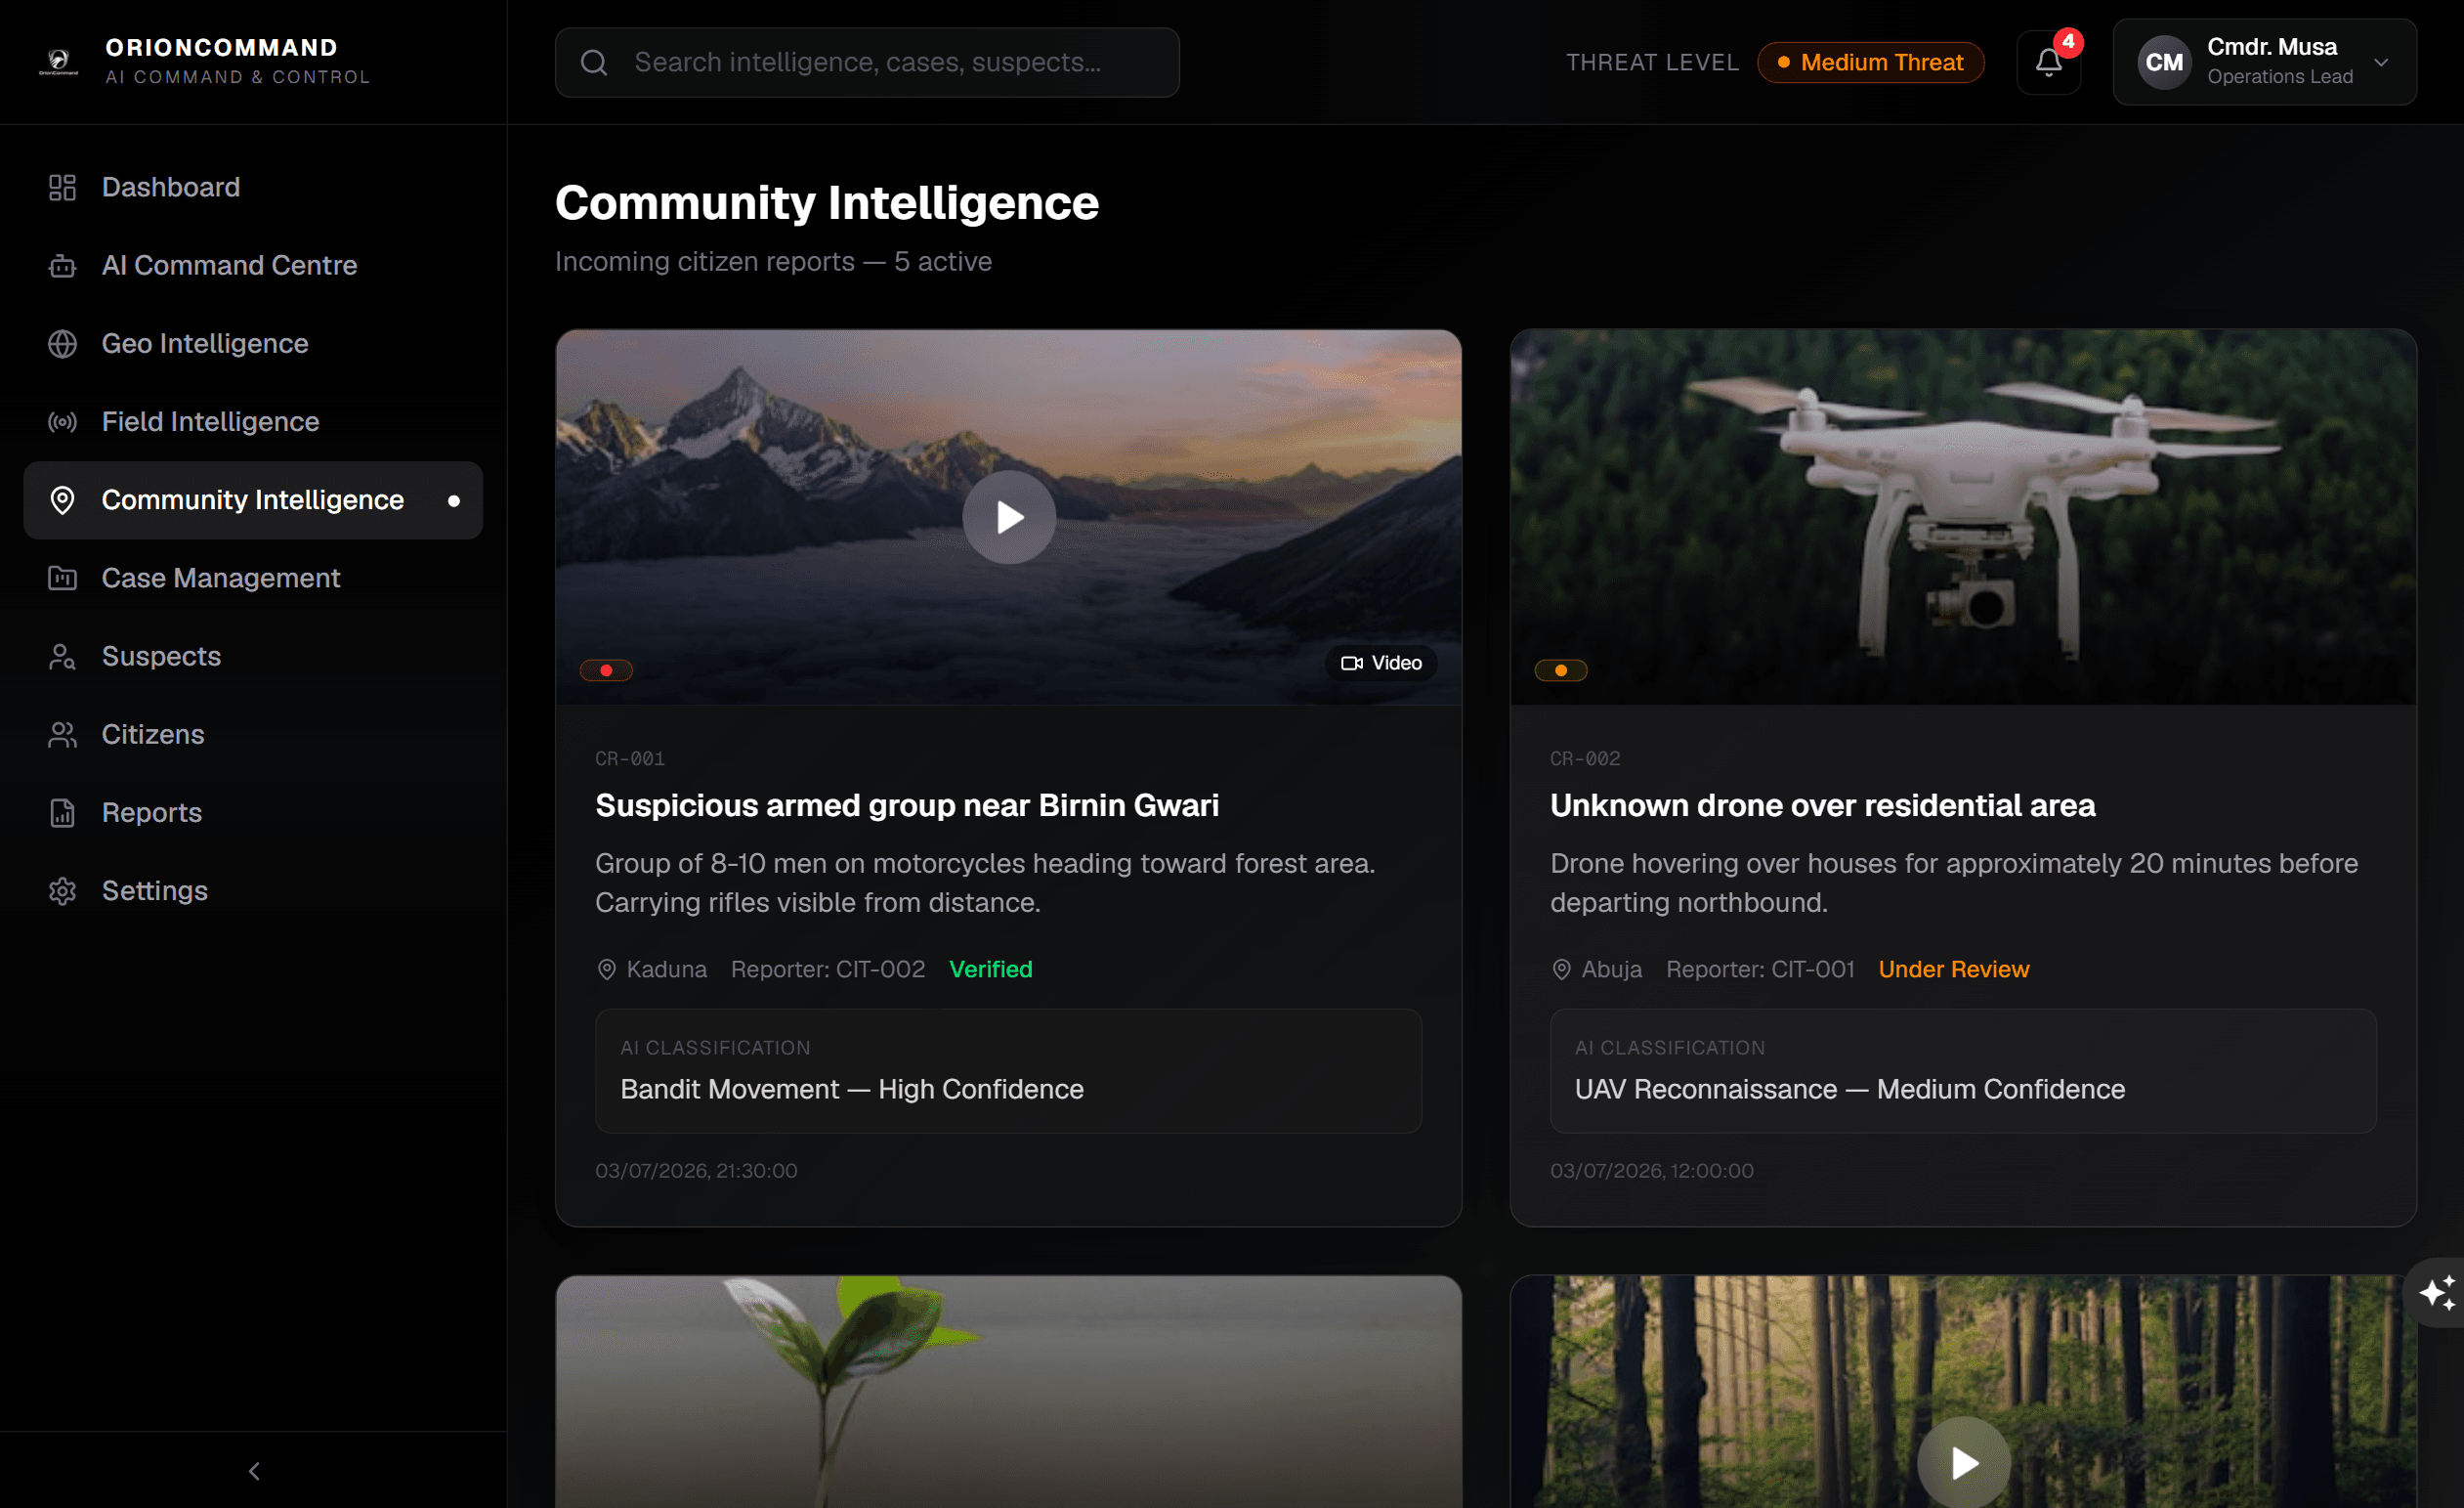The height and width of the screenshot is (1508, 2464).
Task: Select the Community Intelligence menu item
Action: point(253,500)
